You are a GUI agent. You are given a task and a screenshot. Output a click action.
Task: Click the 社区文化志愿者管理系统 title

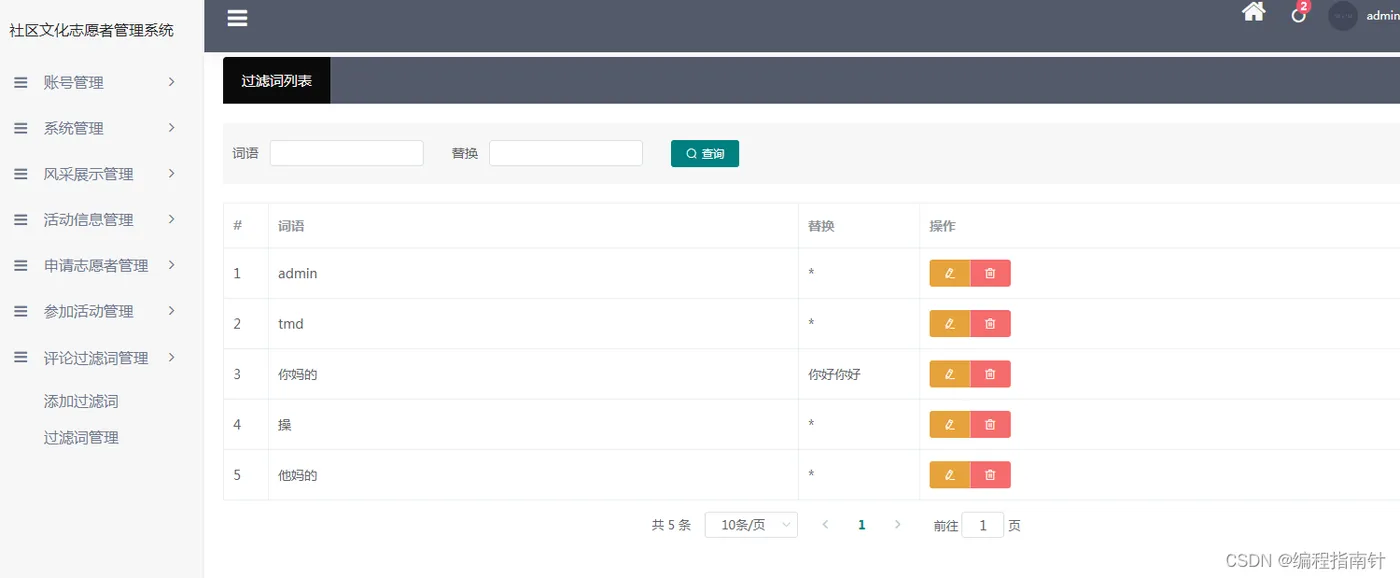(92, 30)
